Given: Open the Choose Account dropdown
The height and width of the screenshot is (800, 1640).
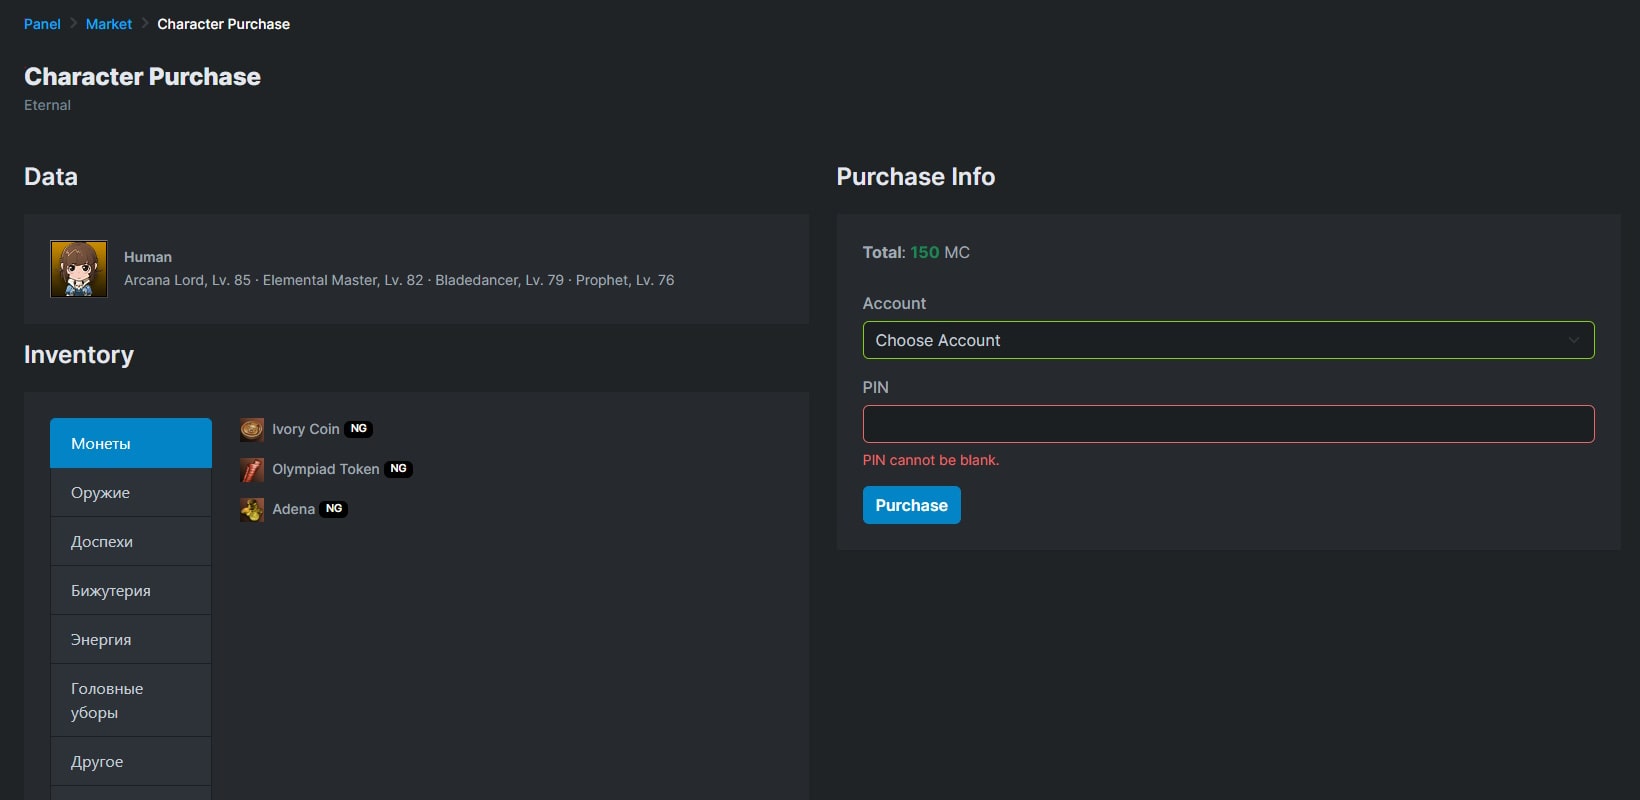Looking at the screenshot, I should (x=1228, y=340).
